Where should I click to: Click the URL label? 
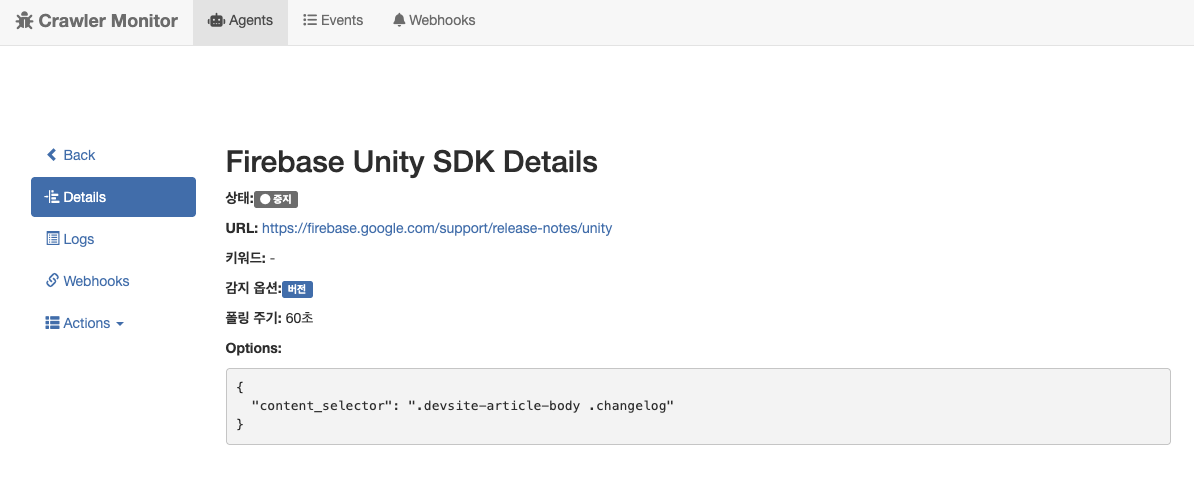pos(242,228)
